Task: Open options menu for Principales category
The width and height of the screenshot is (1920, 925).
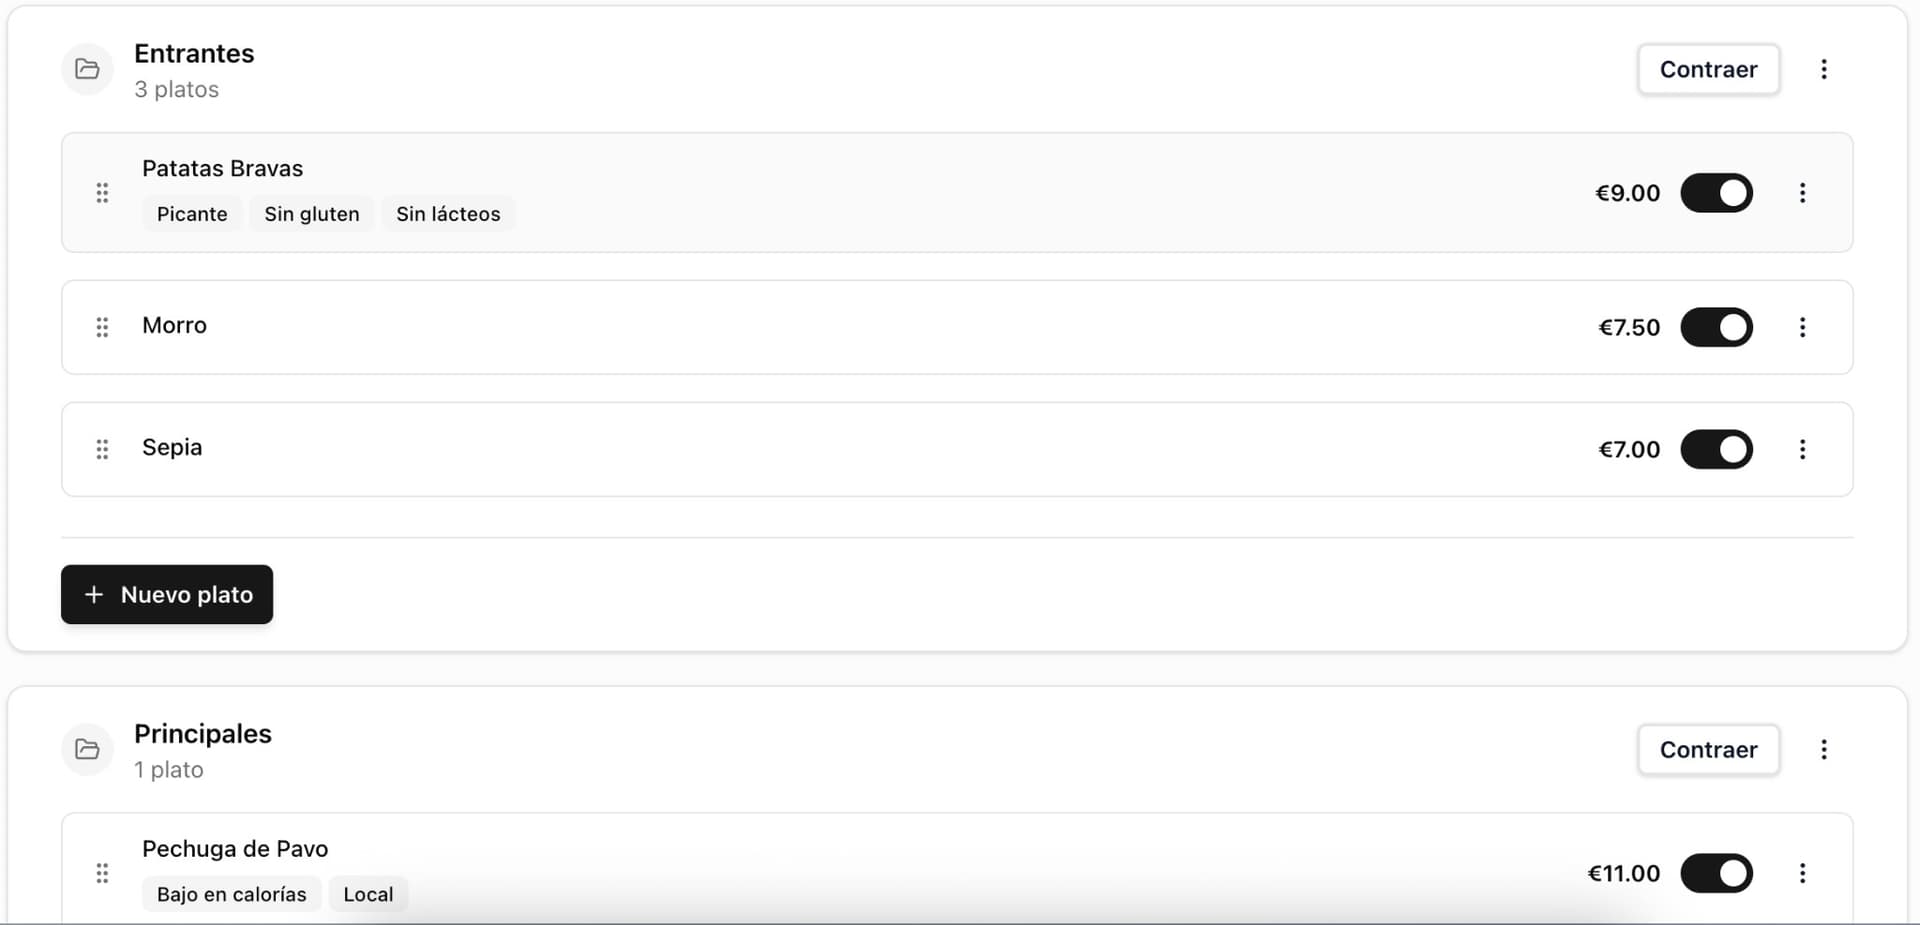Action: 1823,750
